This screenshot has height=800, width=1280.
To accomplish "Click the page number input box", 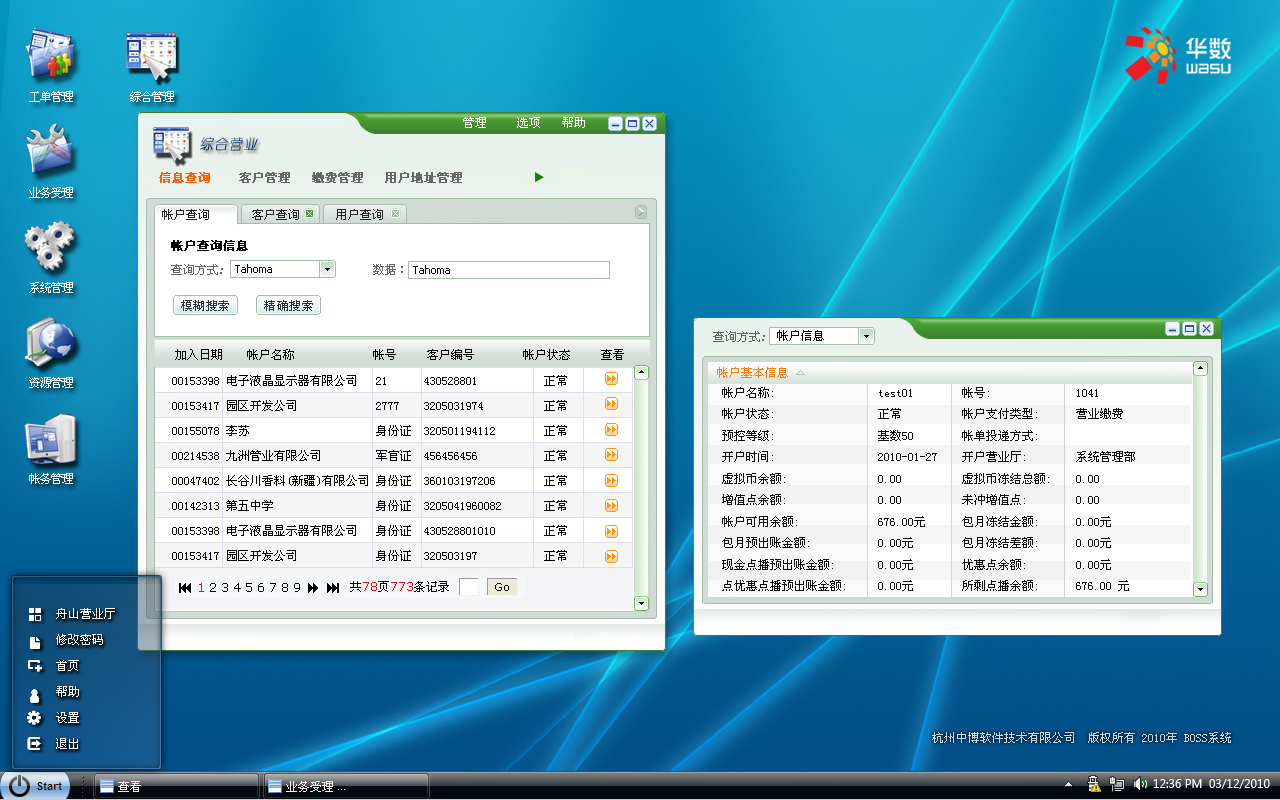I will [x=469, y=587].
